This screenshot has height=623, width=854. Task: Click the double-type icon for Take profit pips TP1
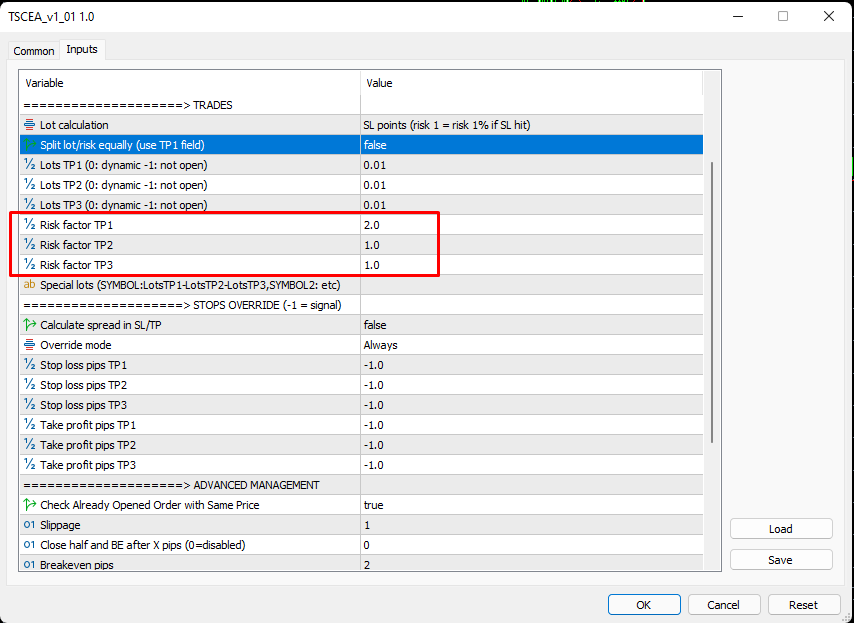pyautogui.click(x=29, y=425)
